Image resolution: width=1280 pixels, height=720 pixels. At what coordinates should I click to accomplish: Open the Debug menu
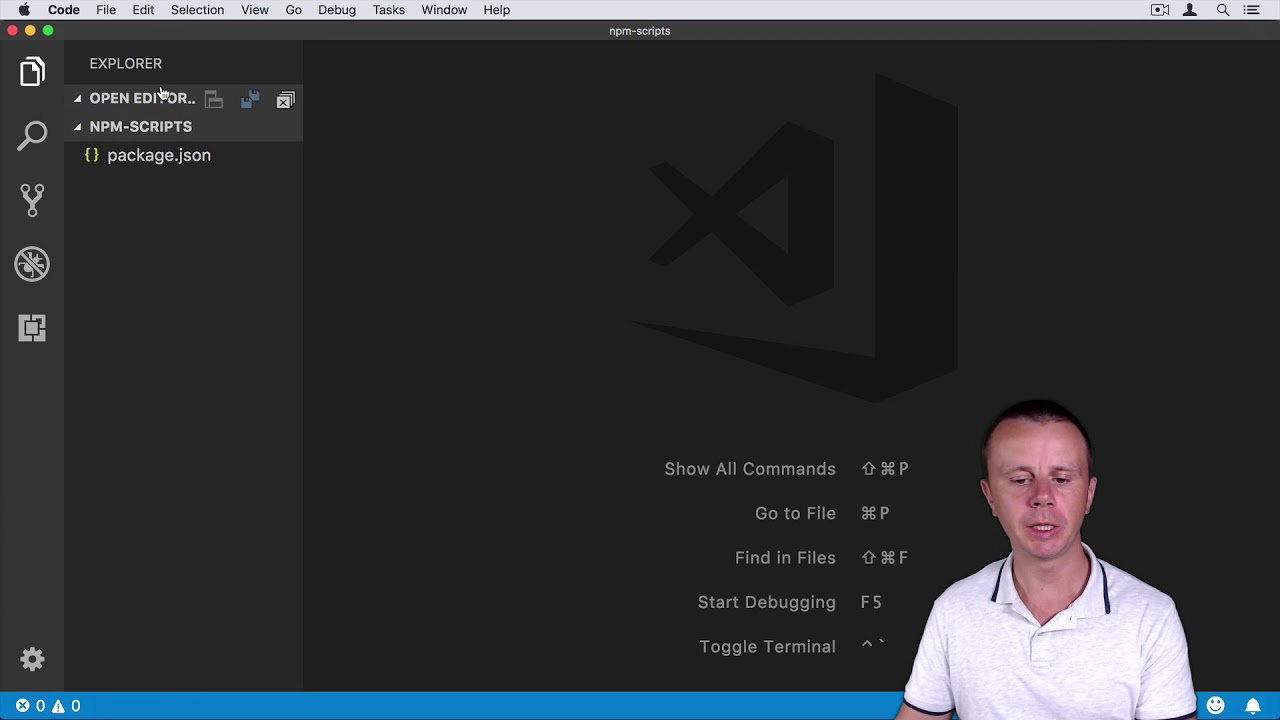[x=337, y=10]
